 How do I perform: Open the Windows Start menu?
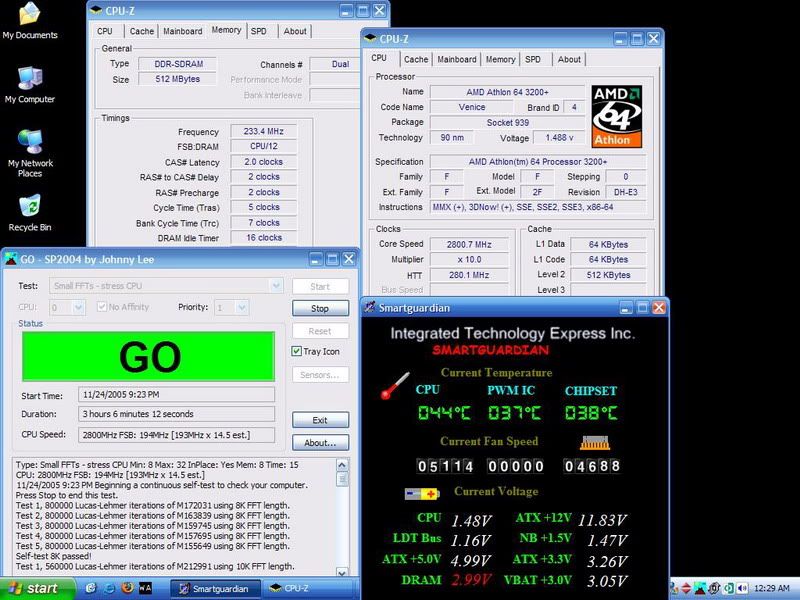click(x=37, y=588)
